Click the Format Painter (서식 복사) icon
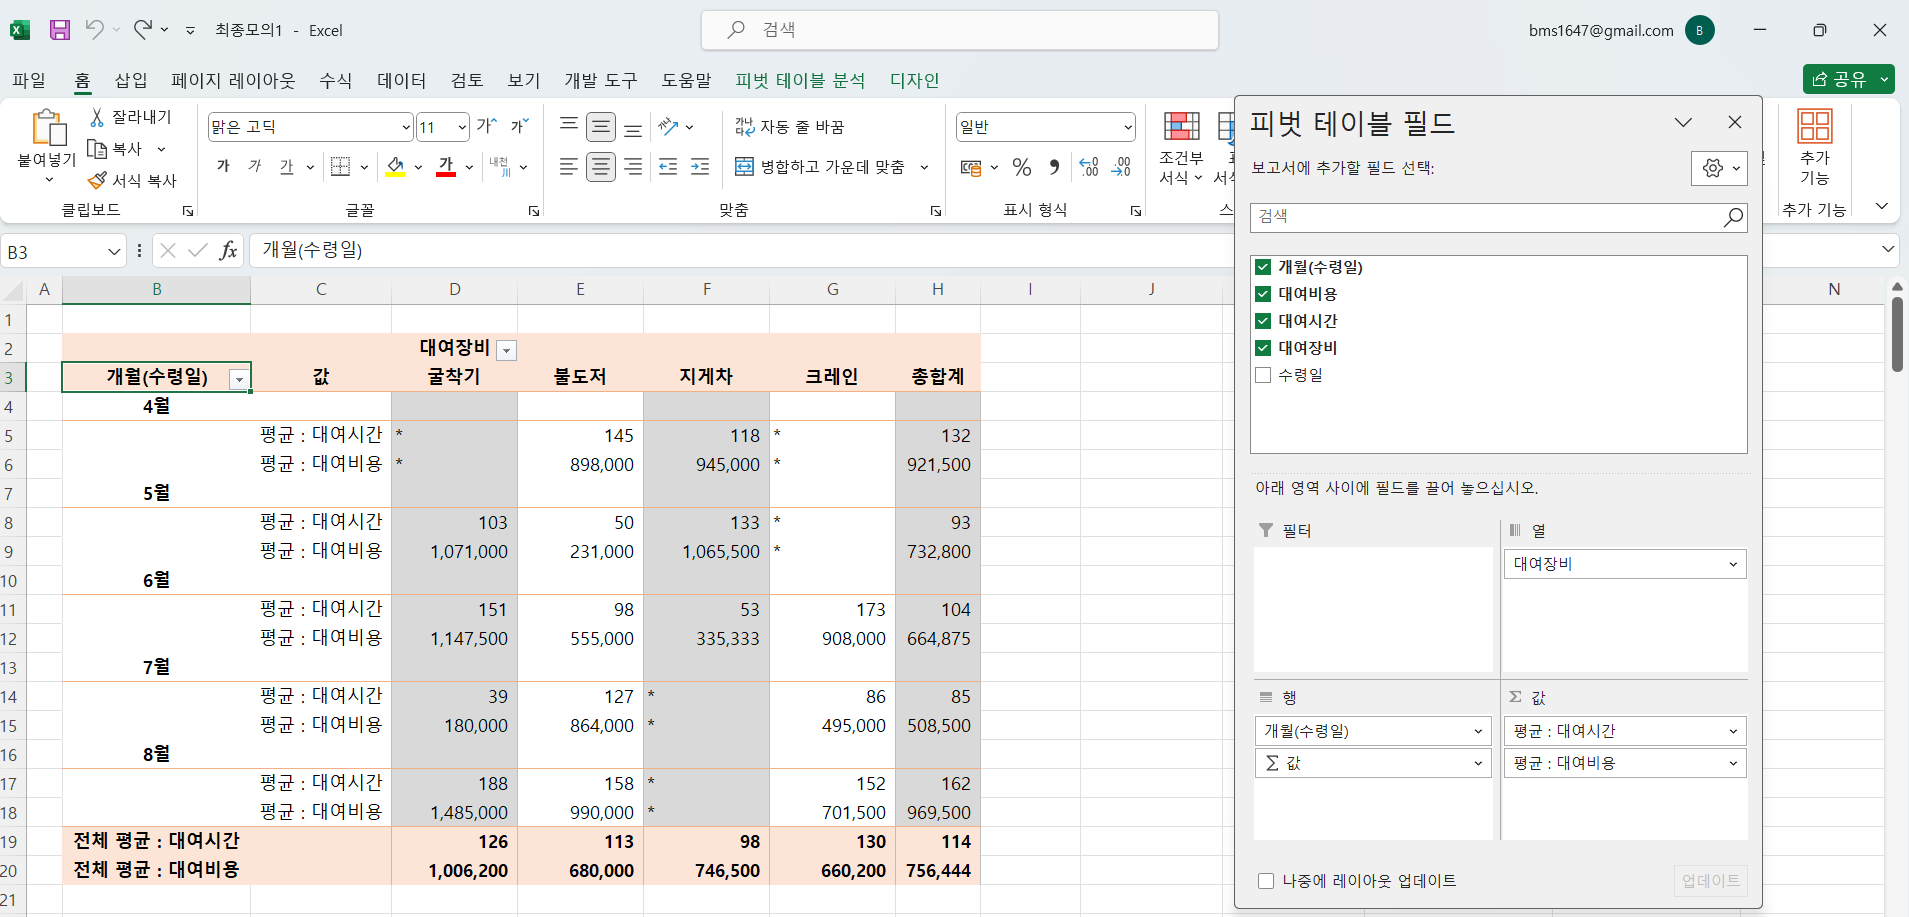 click(98, 181)
